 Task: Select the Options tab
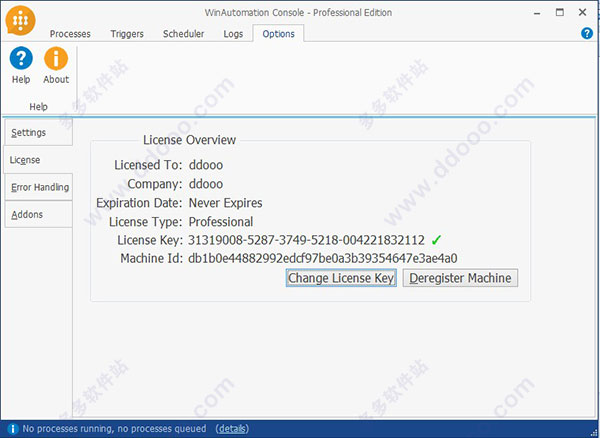279,34
